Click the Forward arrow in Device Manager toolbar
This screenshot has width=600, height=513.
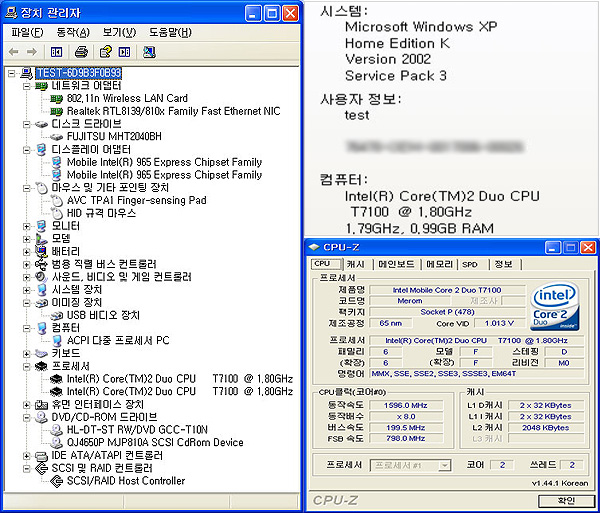click(x=32, y=52)
